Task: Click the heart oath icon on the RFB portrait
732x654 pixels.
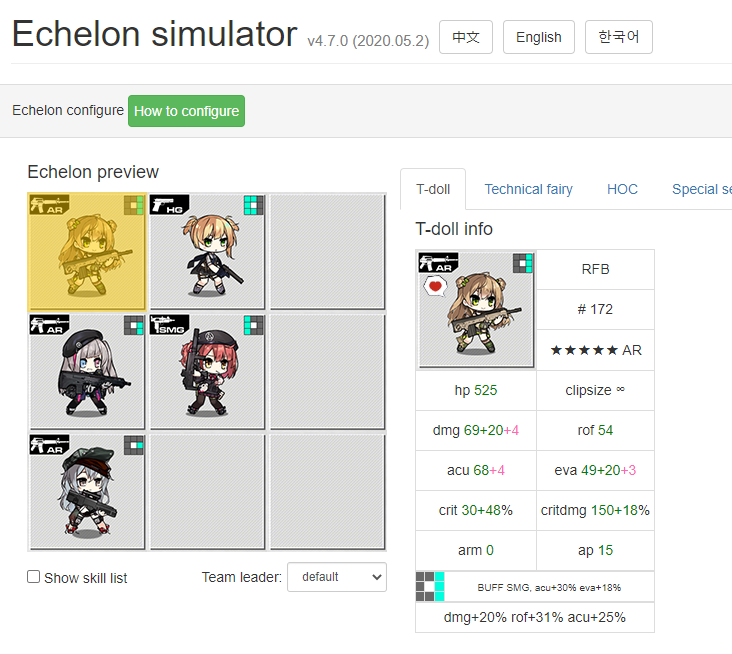Action: (x=435, y=286)
